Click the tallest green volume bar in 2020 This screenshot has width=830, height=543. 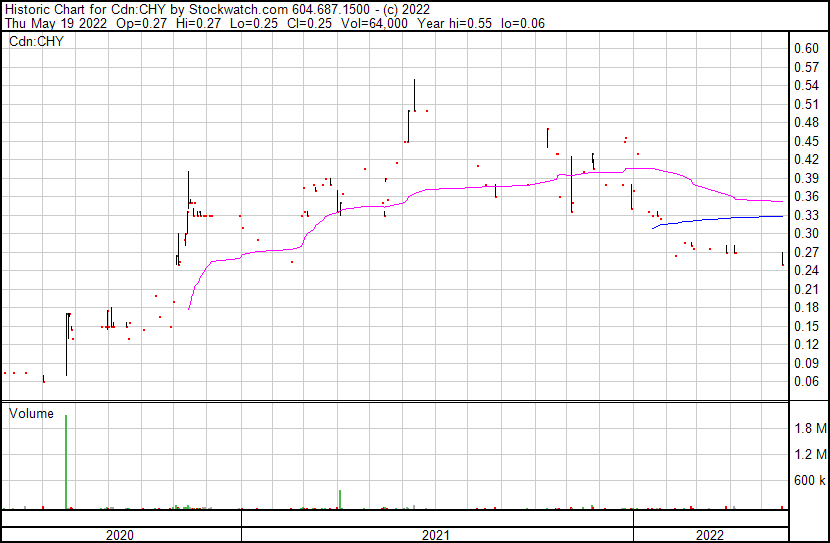[66, 462]
